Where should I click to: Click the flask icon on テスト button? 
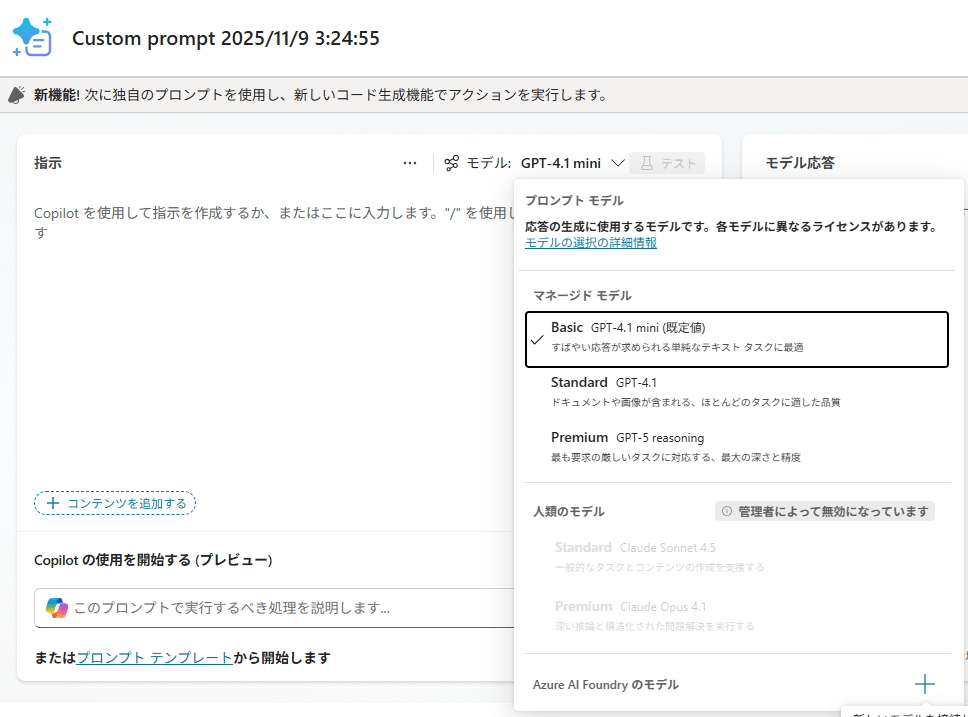coord(646,163)
